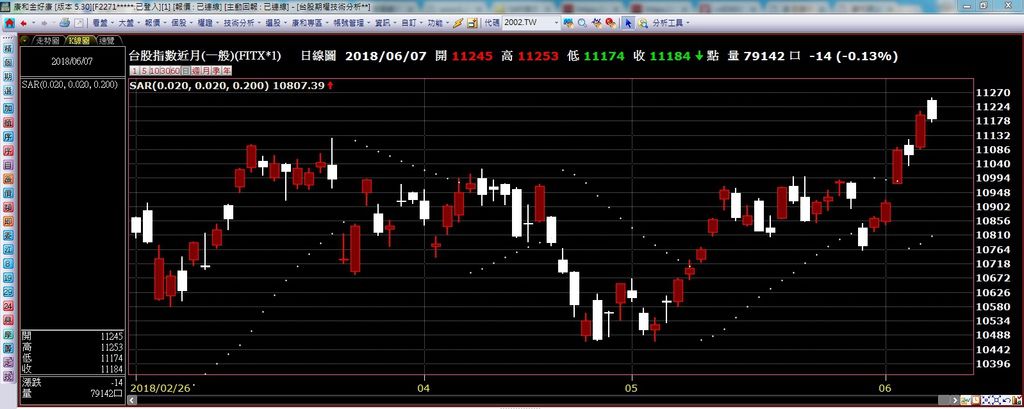1024x409 pixels.
Task: Click the 24 sidebar icon
Action: (8, 306)
